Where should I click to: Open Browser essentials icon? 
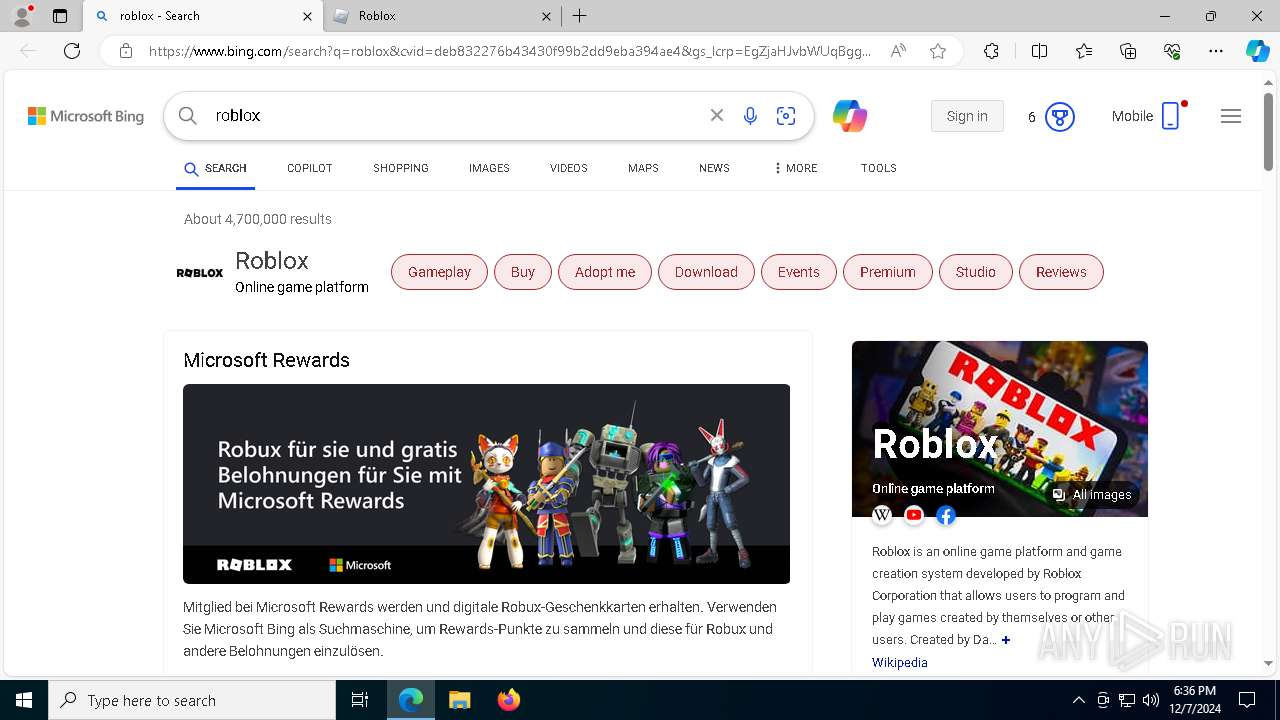click(1172, 51)
